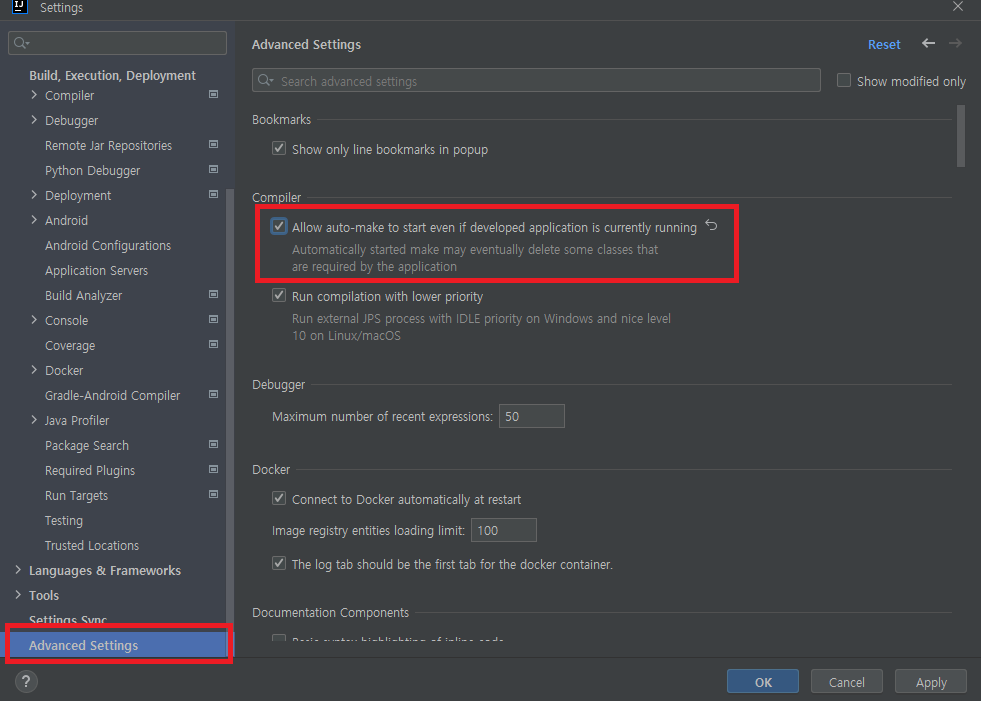The width and height of the screenshot is (981, 701).
Task: Click project-level icon next to Run Targets
Action: [x=213, y=494]
